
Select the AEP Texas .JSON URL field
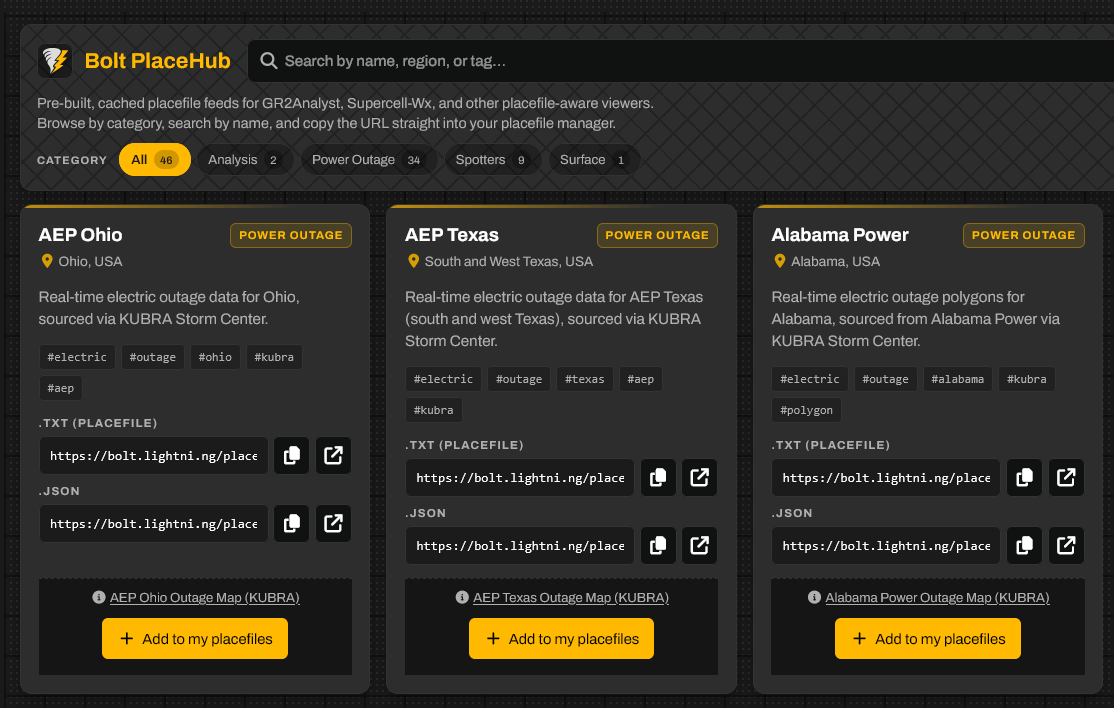pyautogui.click(x=520, y=545)
